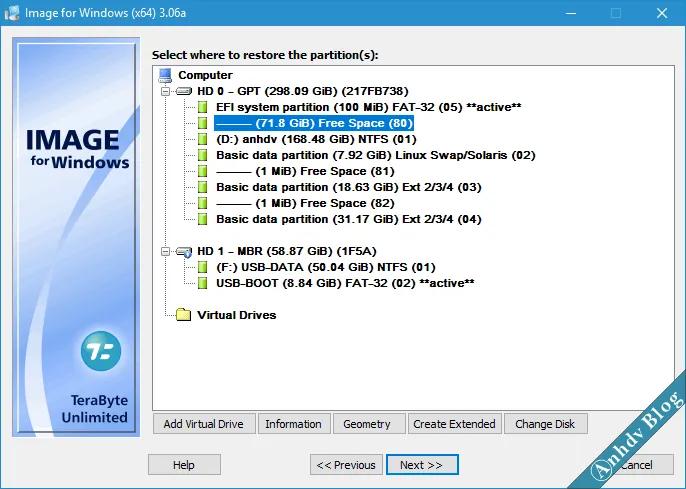Click the HD 0 hard disk icon
The width and height of the screenshot is (686, 489).
coord(184,91)
